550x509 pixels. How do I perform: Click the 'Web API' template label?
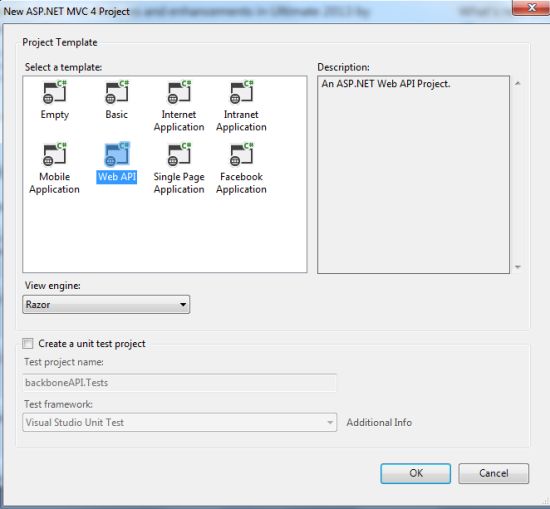[x=117, y=177]
